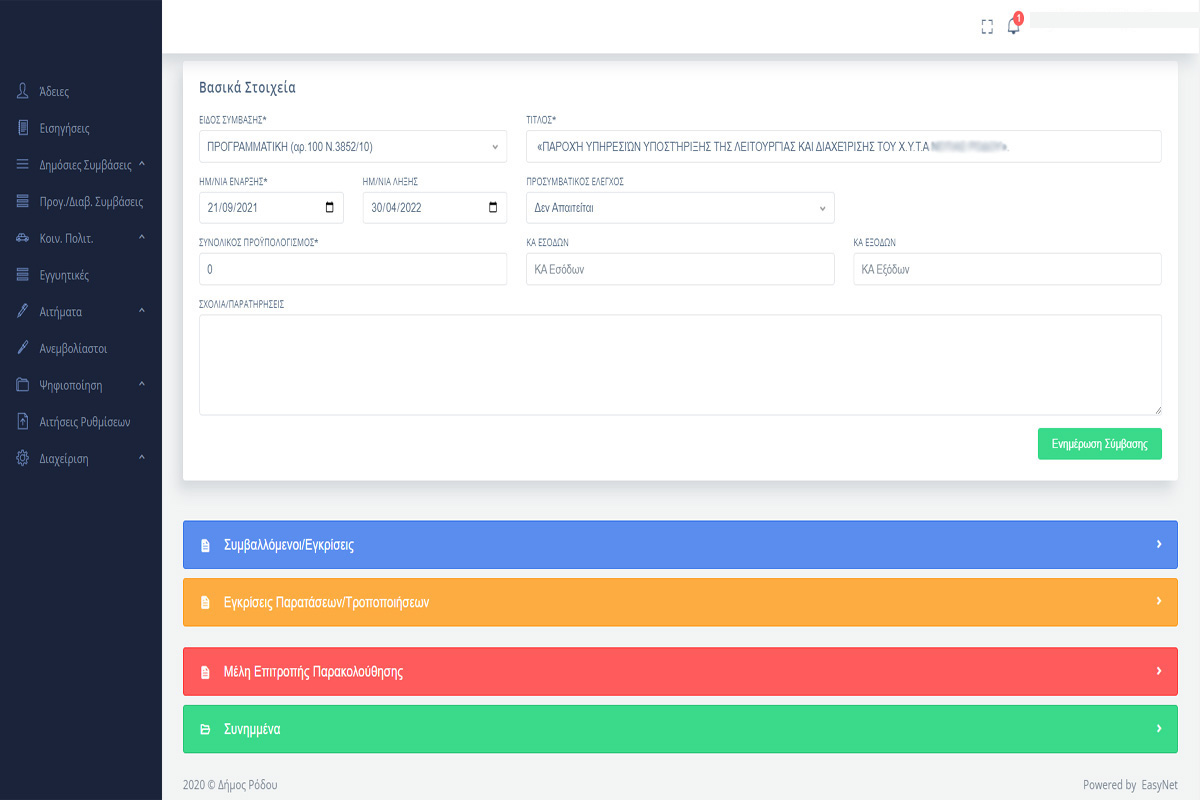Toggle fullscreen mode icon in header
The height and width of the screenshot is (800, 1200).
point(987,27)
